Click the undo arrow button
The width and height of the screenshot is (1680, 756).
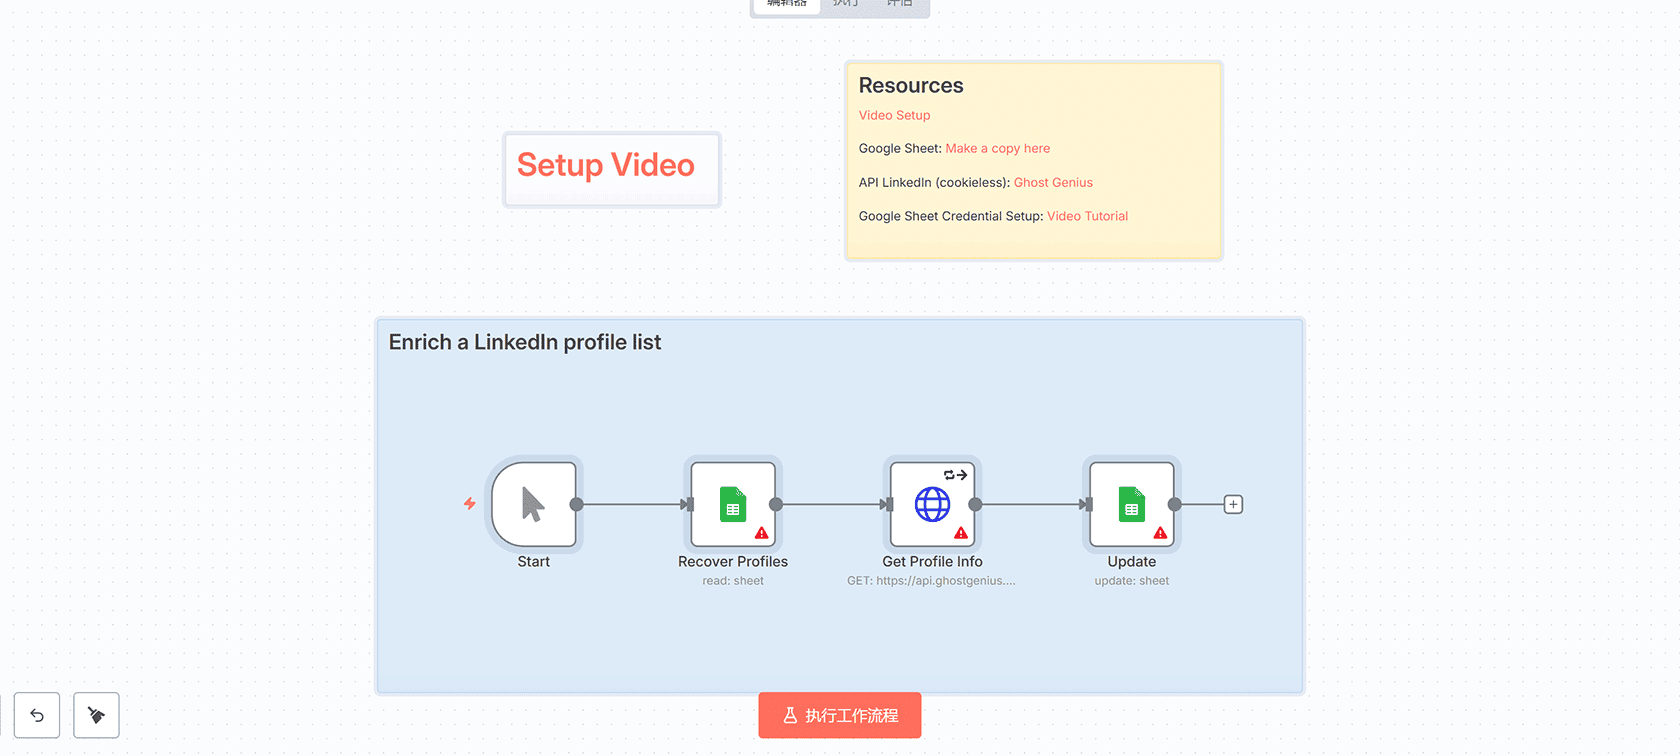[x=37, y=715]
